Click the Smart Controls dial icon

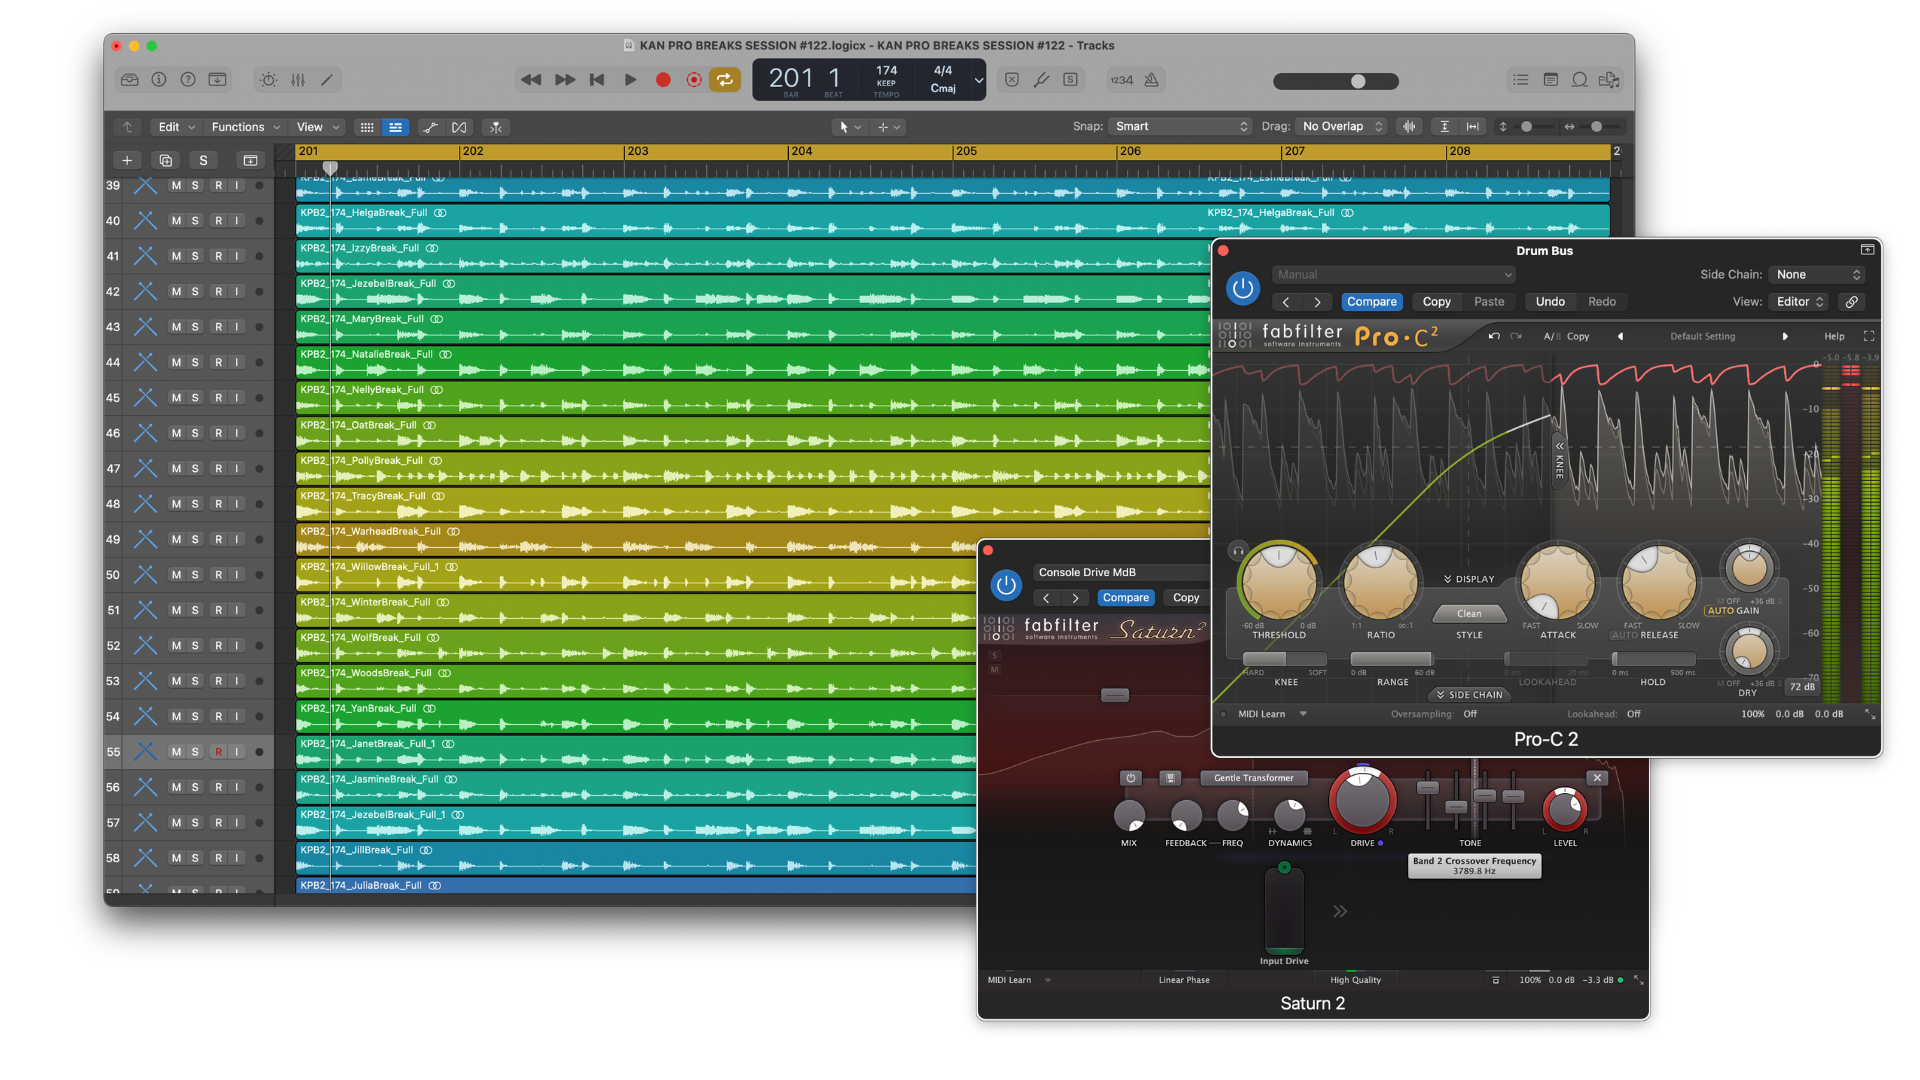268,80
